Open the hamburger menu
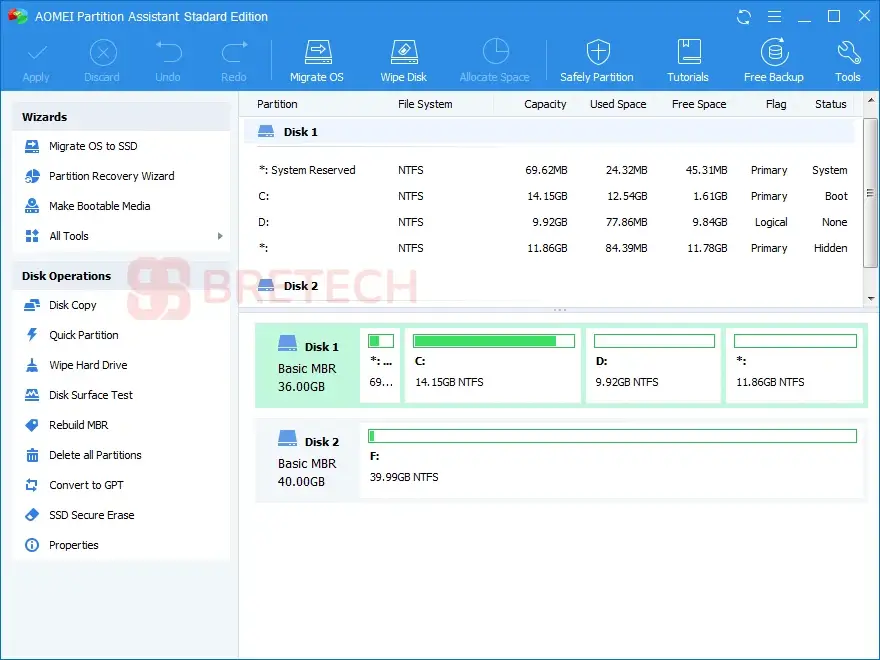This screenshot has height=660, width=880. (774, 16)
